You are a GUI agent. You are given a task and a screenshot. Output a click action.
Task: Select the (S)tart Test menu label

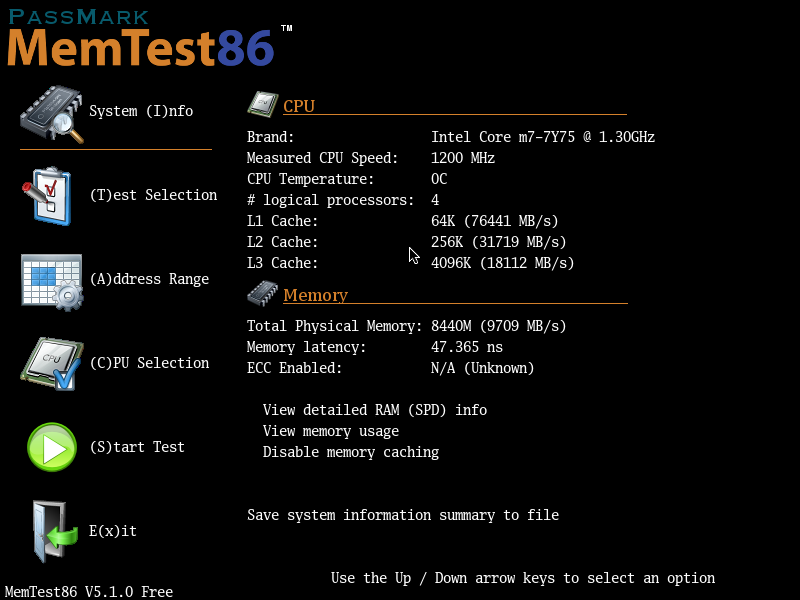click(137, 447)
